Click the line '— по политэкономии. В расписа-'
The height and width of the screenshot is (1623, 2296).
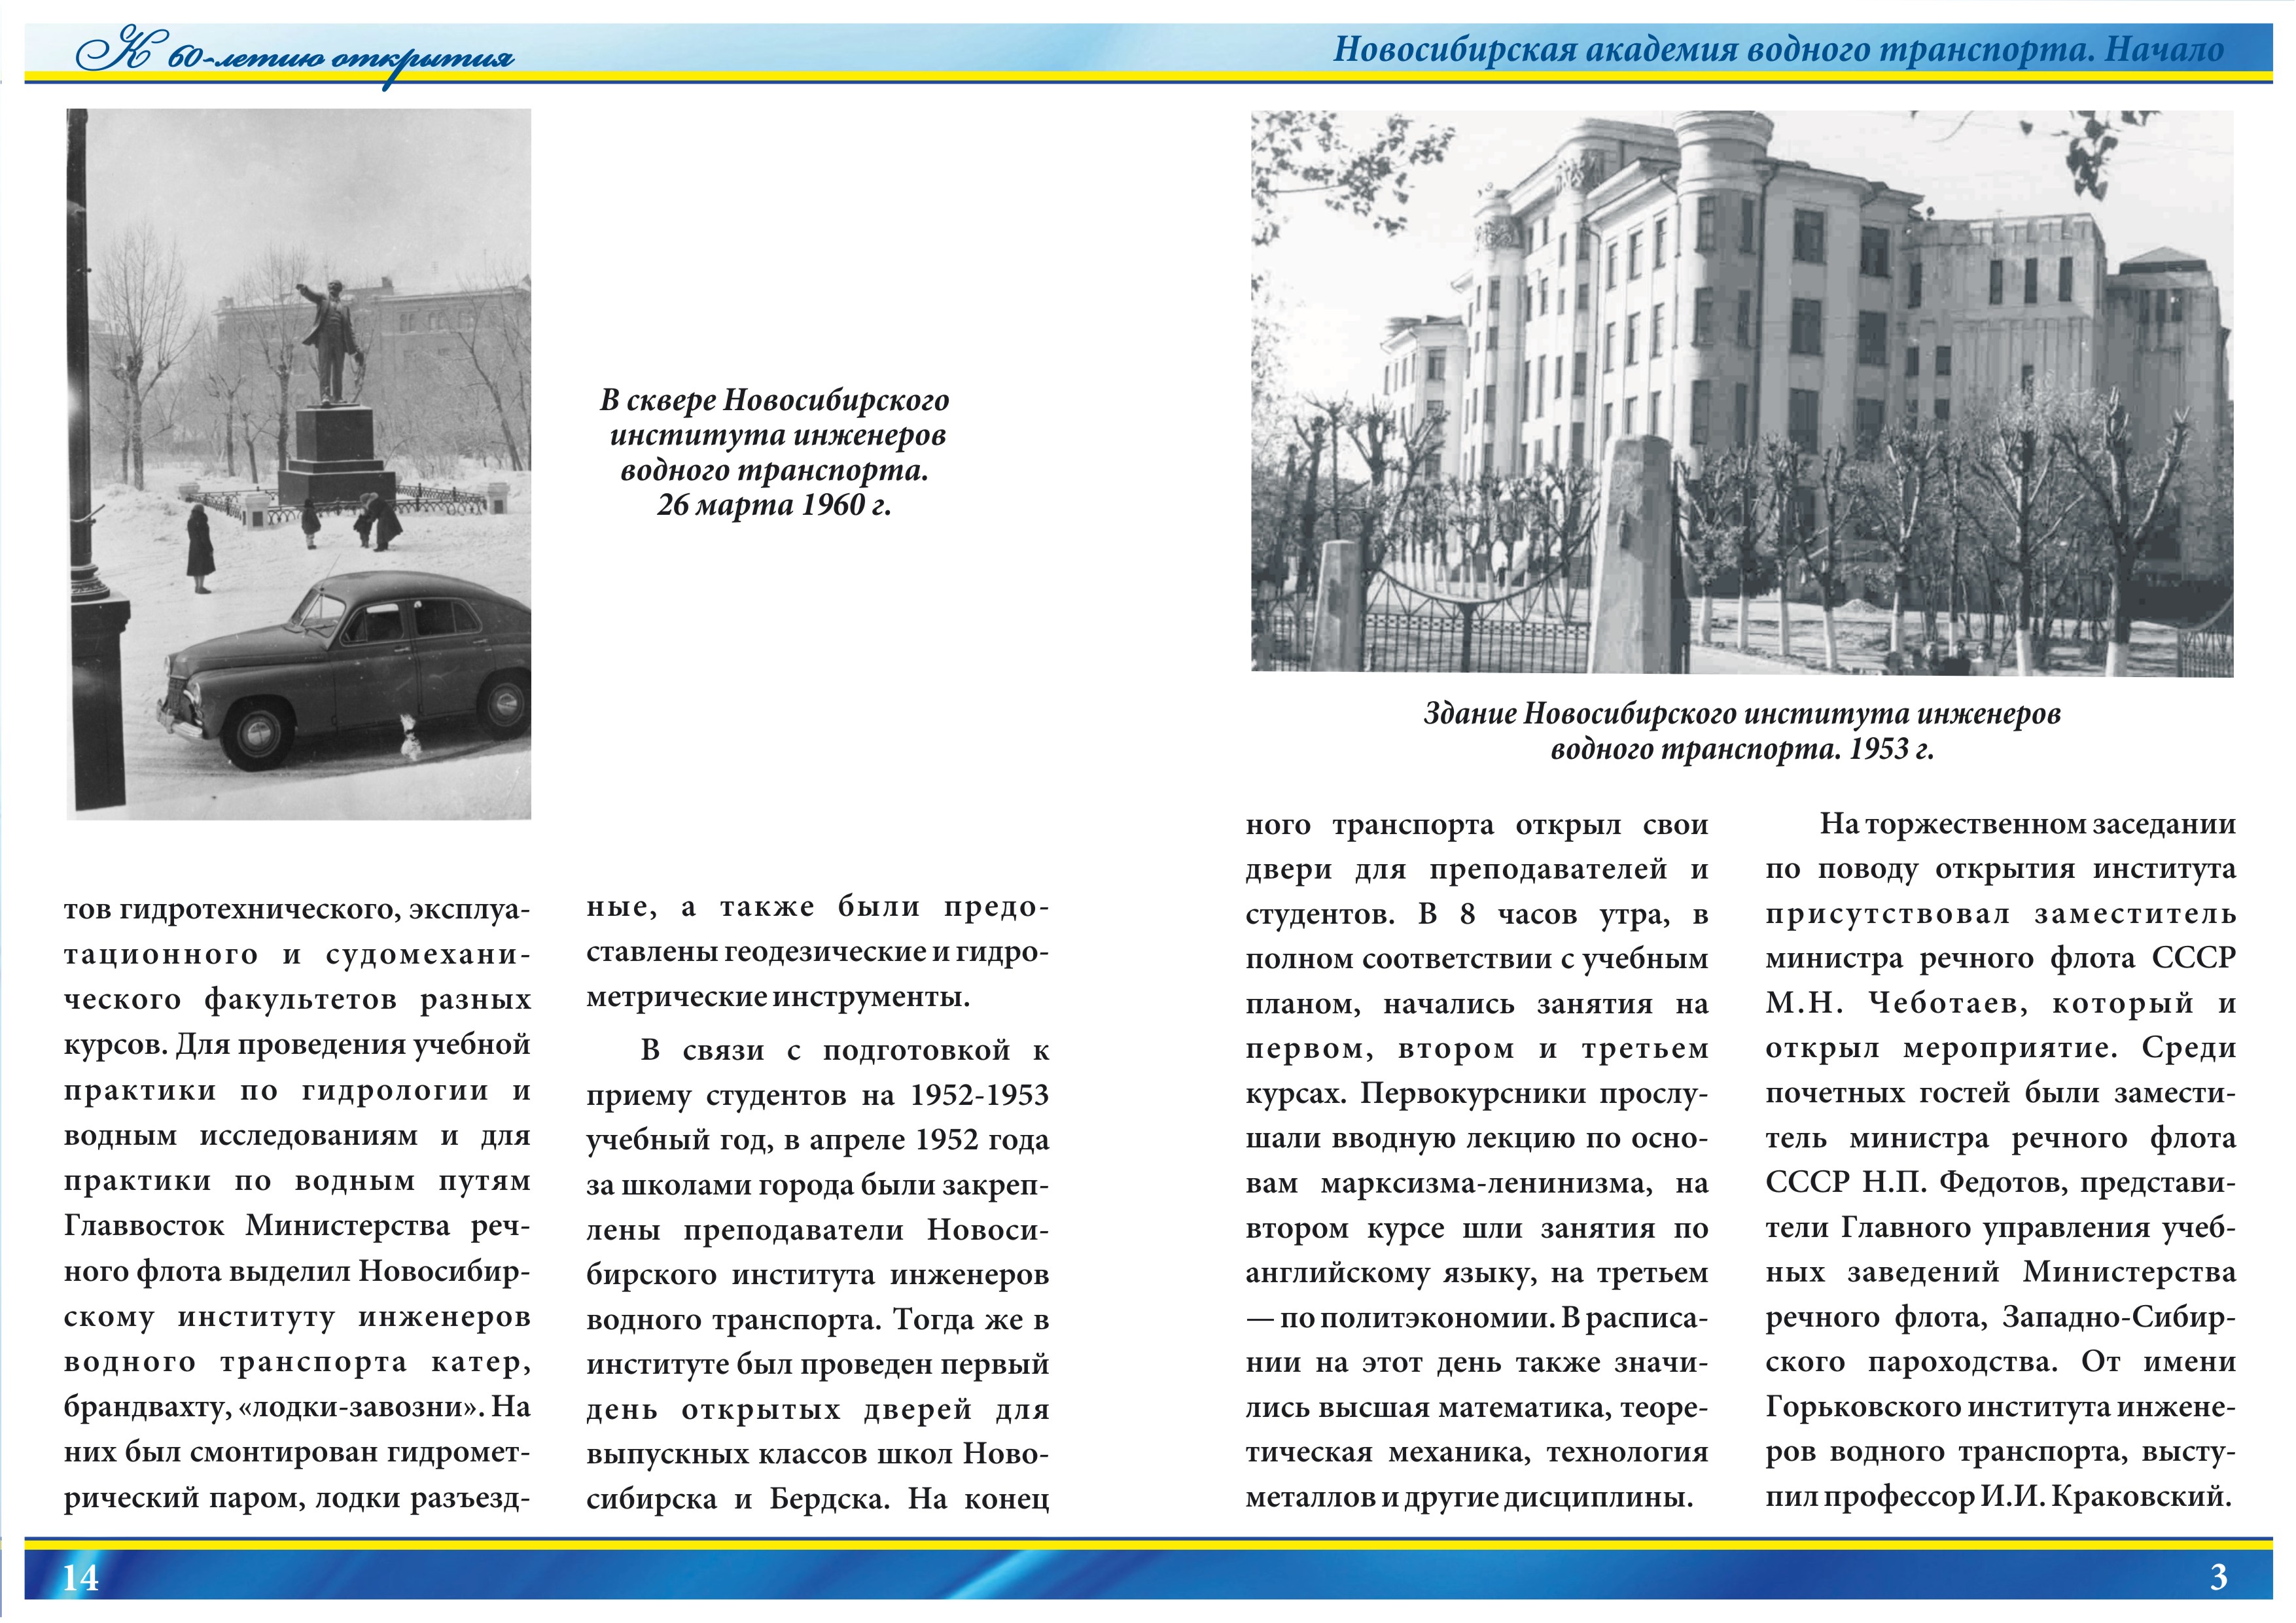pos(1477,1319)
